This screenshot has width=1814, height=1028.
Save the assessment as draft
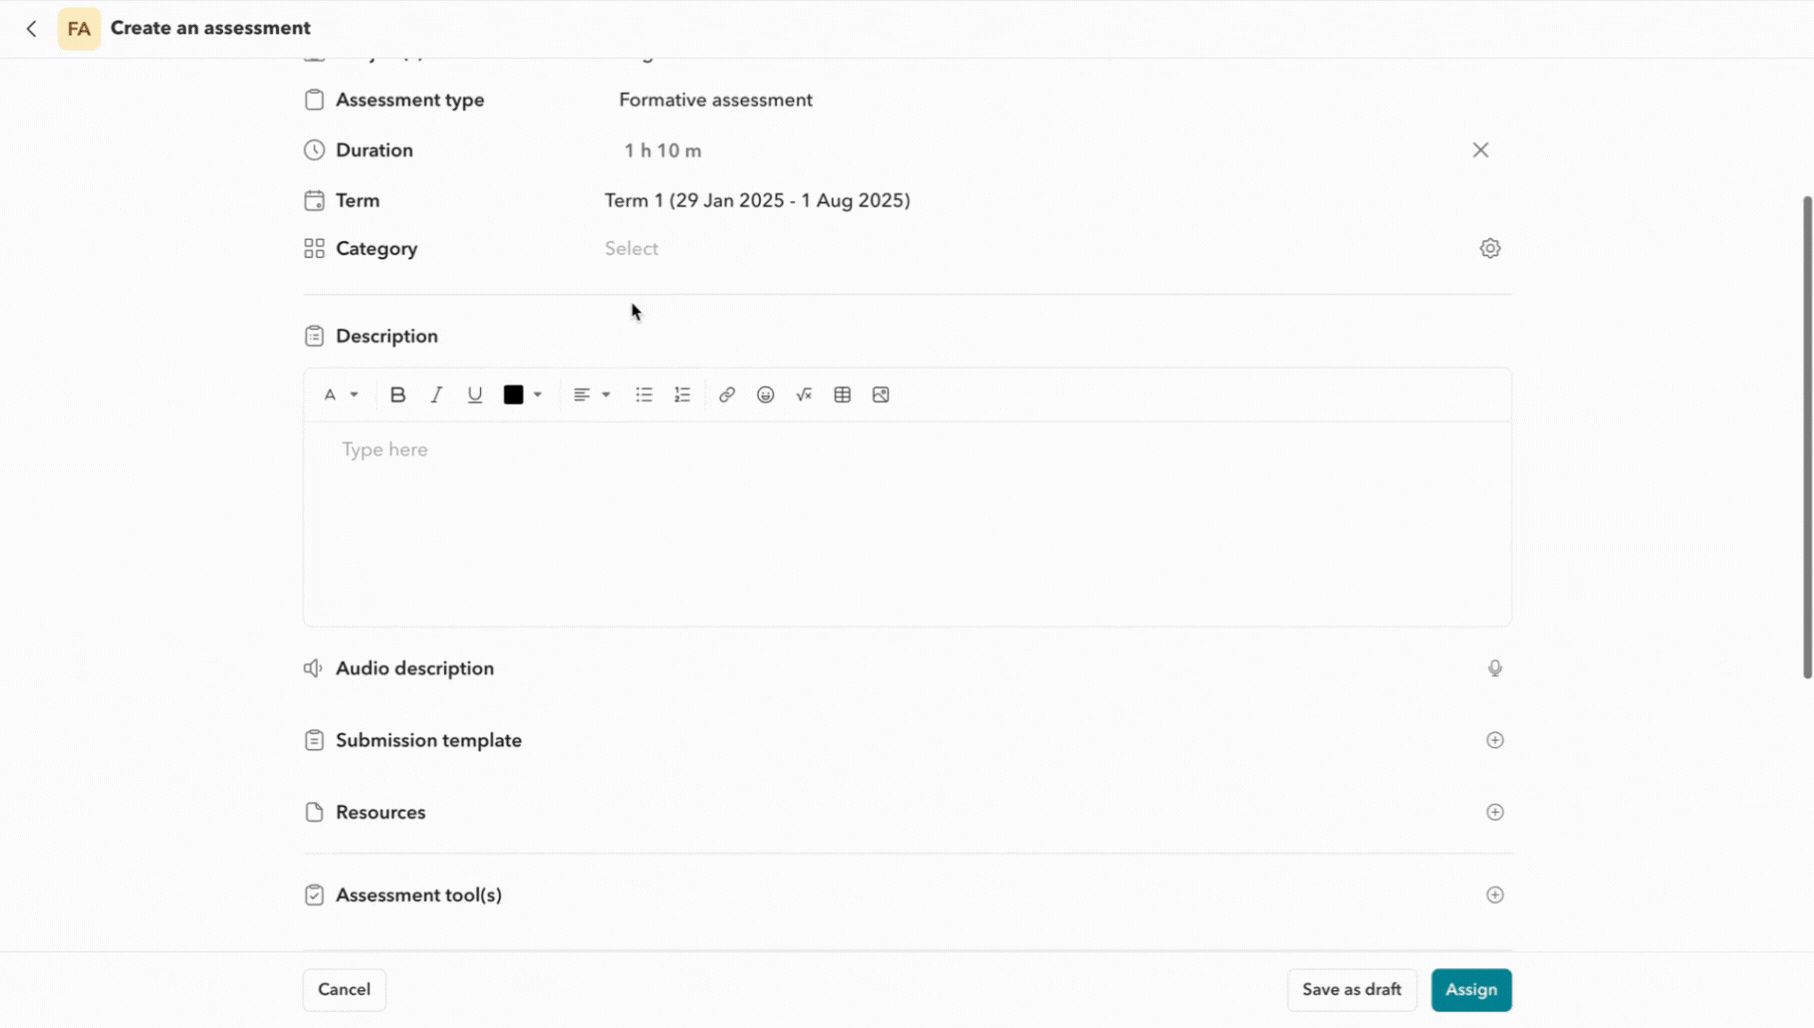click(x=1351, y=989)
